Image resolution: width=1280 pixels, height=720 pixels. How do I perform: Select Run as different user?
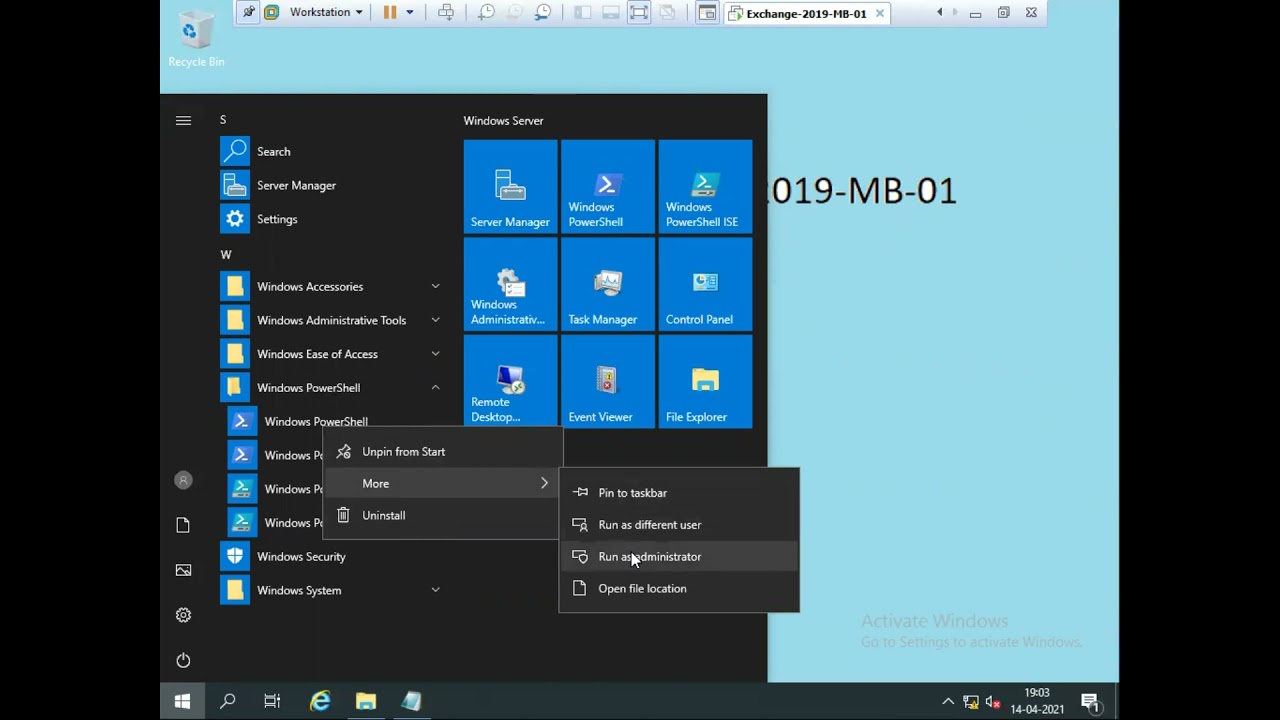pos(679,525)
